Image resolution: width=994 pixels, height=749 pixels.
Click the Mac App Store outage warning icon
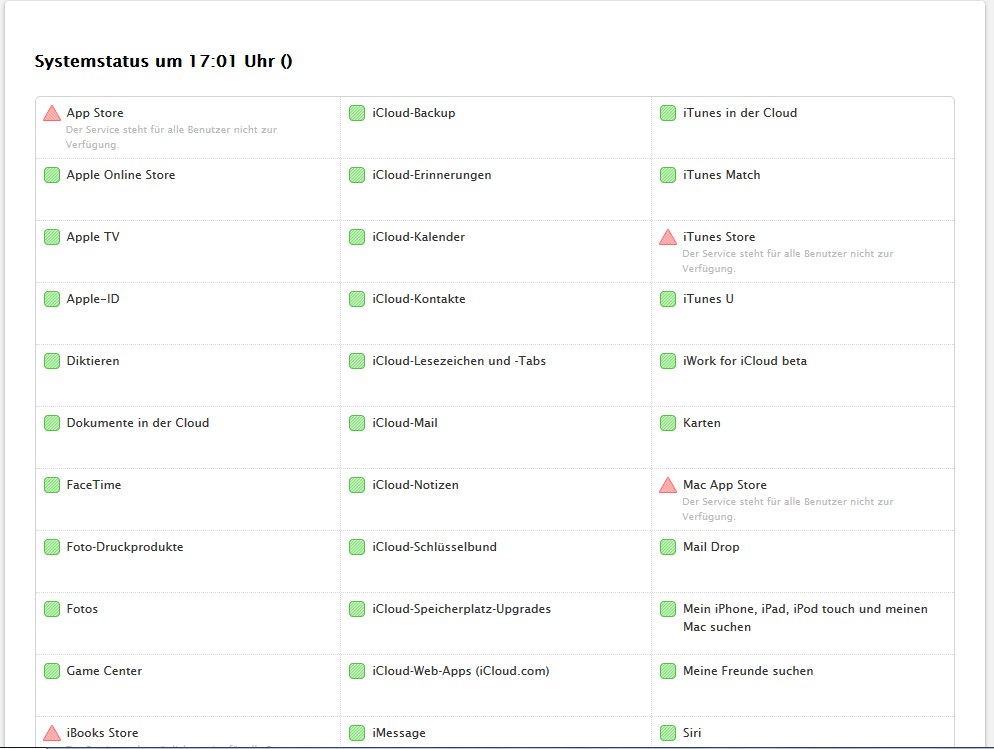pyautogui.click(x=668, y=485)
